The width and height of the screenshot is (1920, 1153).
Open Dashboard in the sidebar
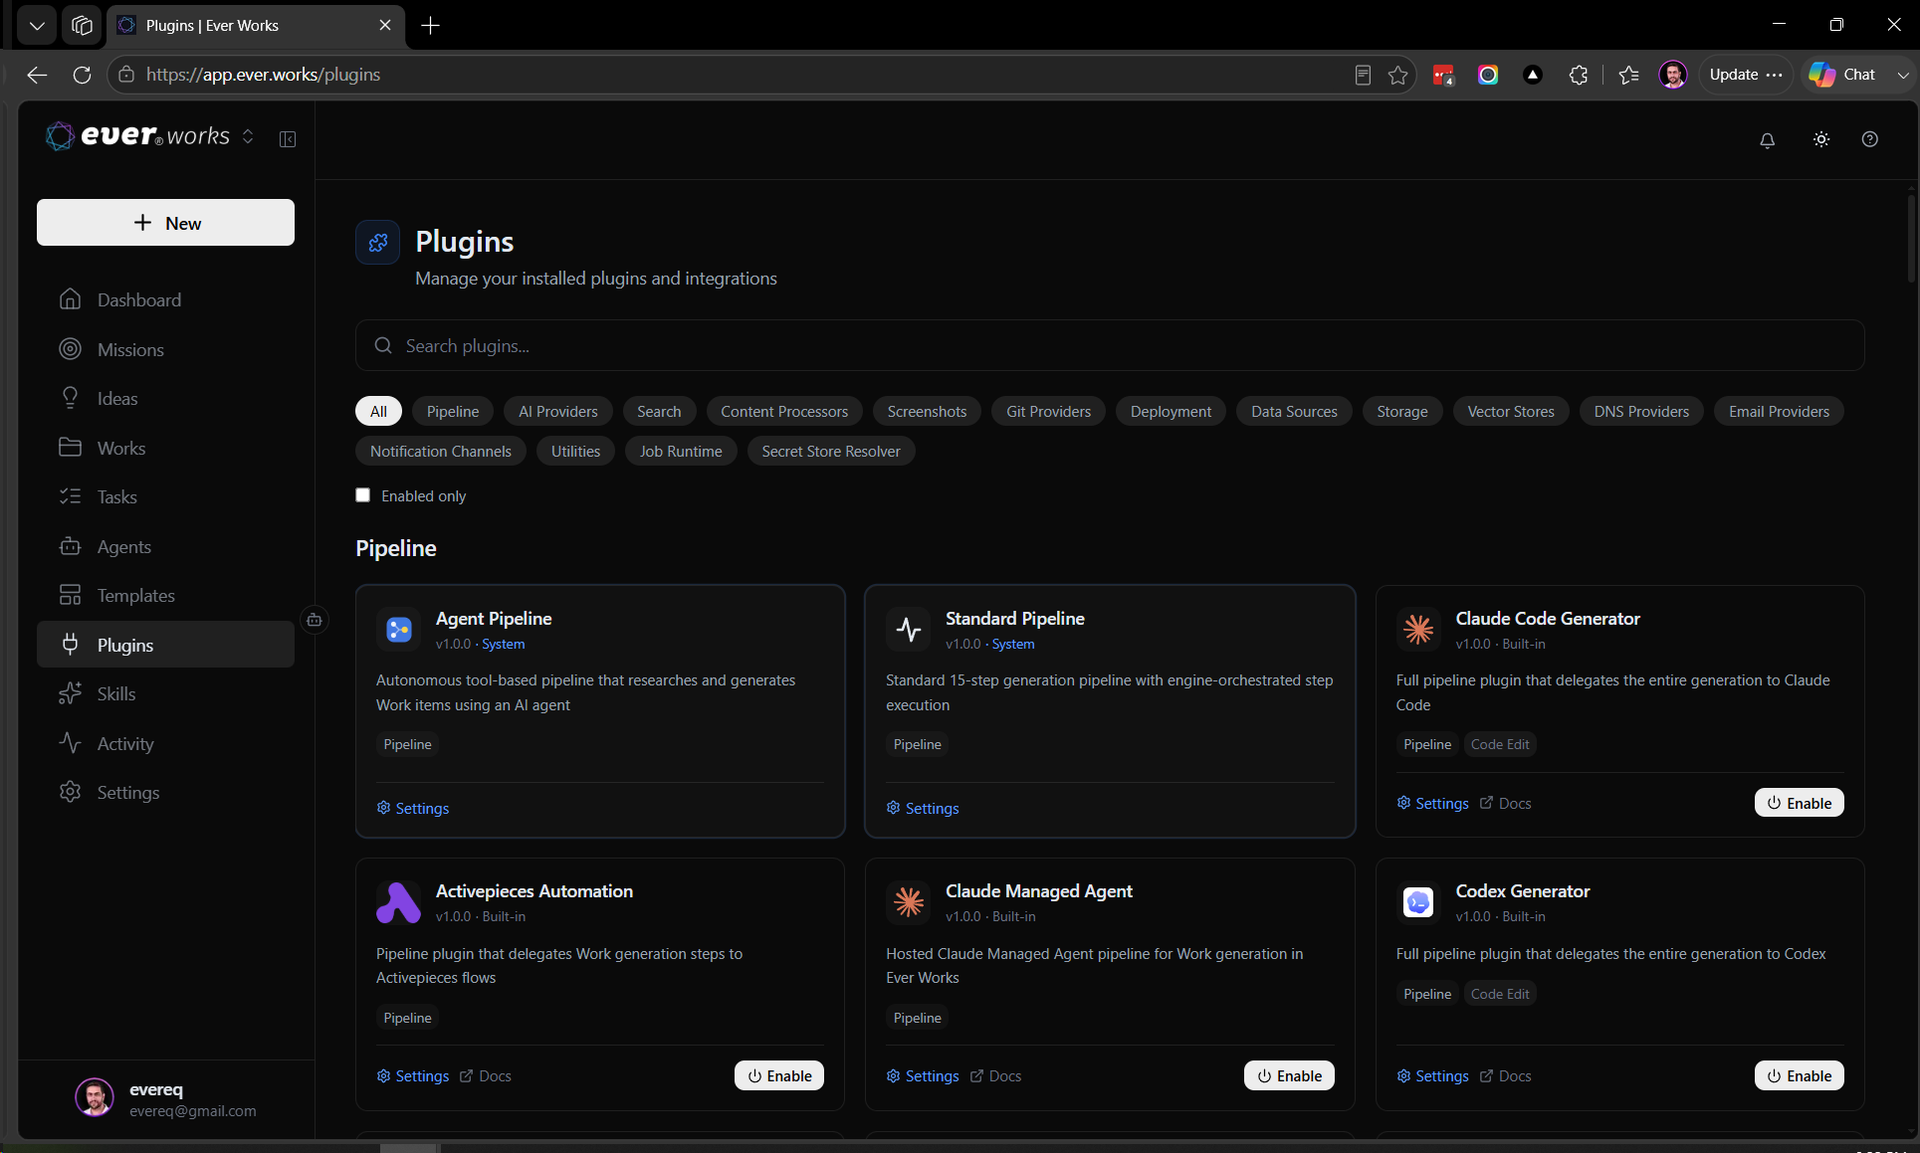pyautogui.click(x=166, y=300)
